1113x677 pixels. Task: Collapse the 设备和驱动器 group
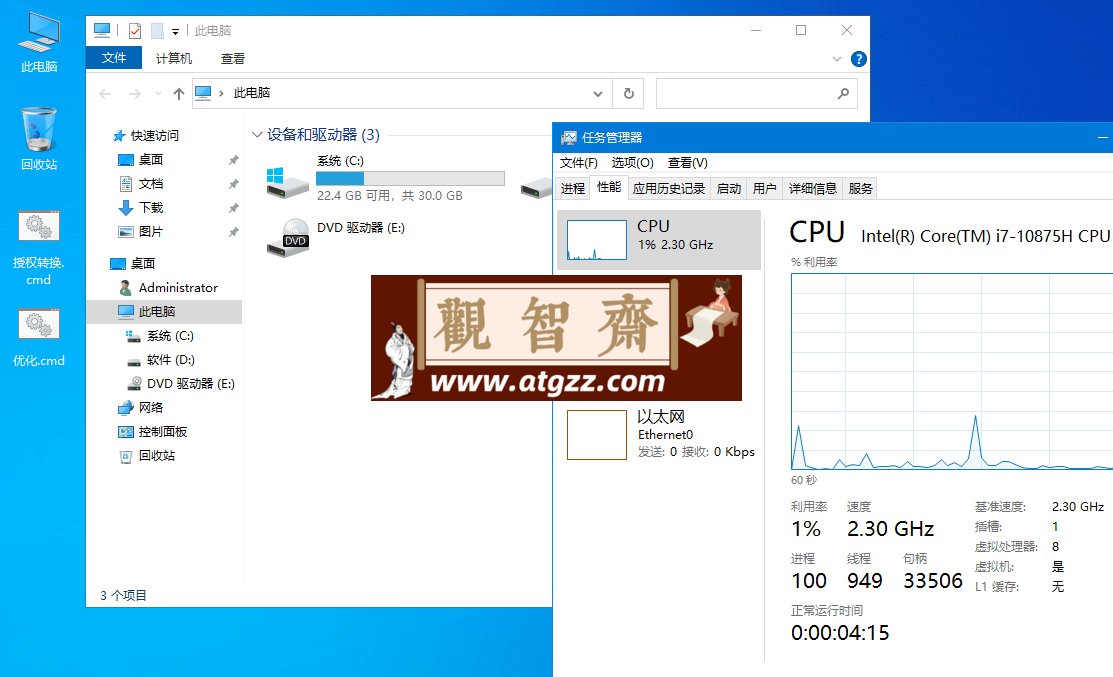257,135
